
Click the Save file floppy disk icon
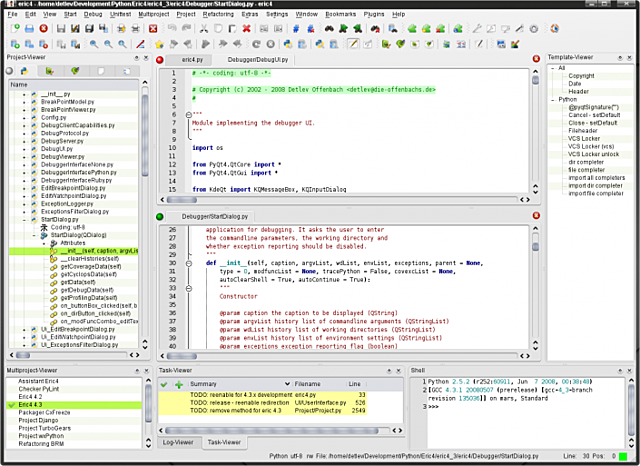point(61,29)
